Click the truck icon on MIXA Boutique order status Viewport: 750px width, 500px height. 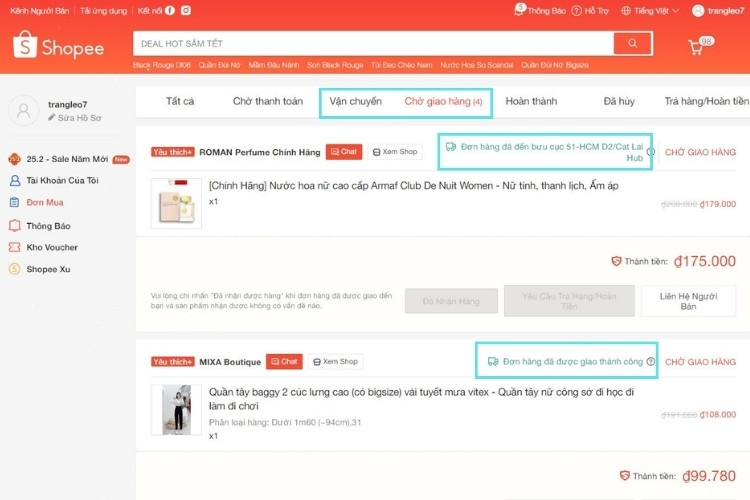tap(493, 361)
